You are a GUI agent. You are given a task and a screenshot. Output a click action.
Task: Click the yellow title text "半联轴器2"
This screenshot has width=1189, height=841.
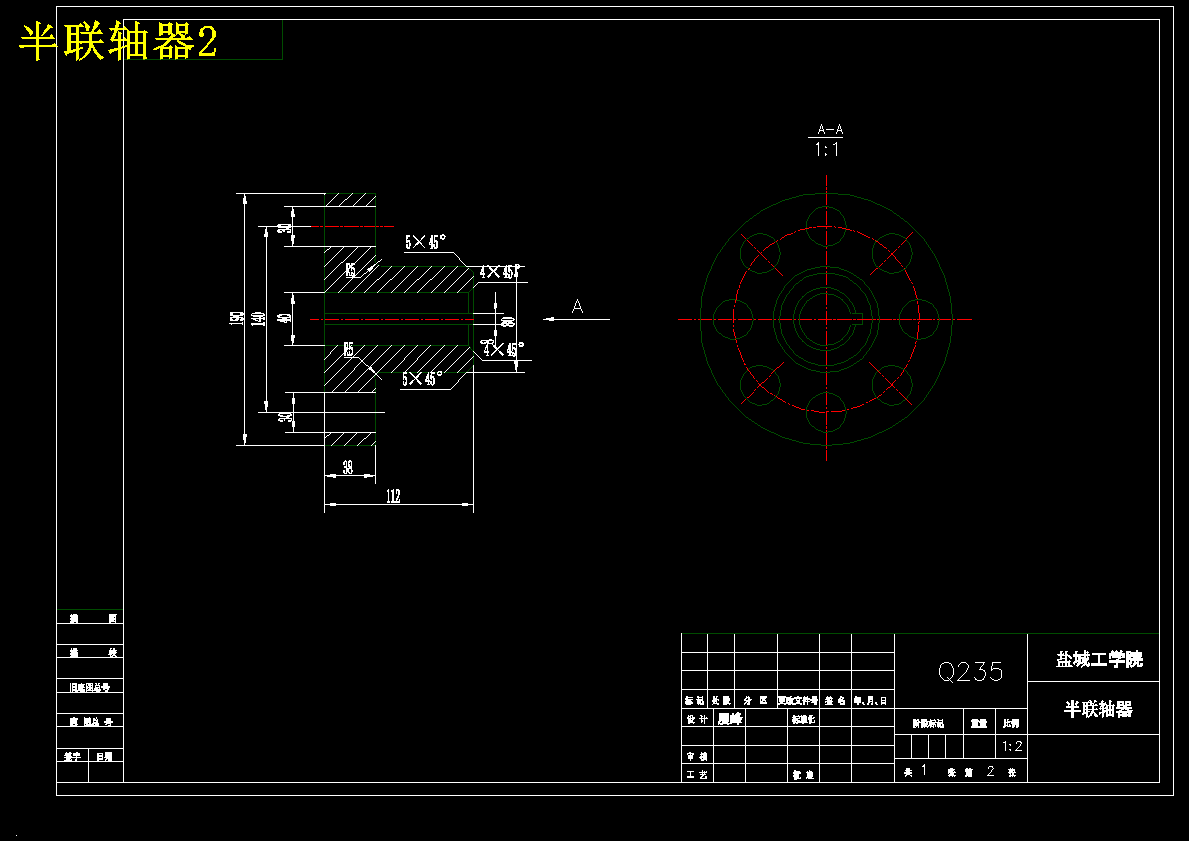click(118, 41)
